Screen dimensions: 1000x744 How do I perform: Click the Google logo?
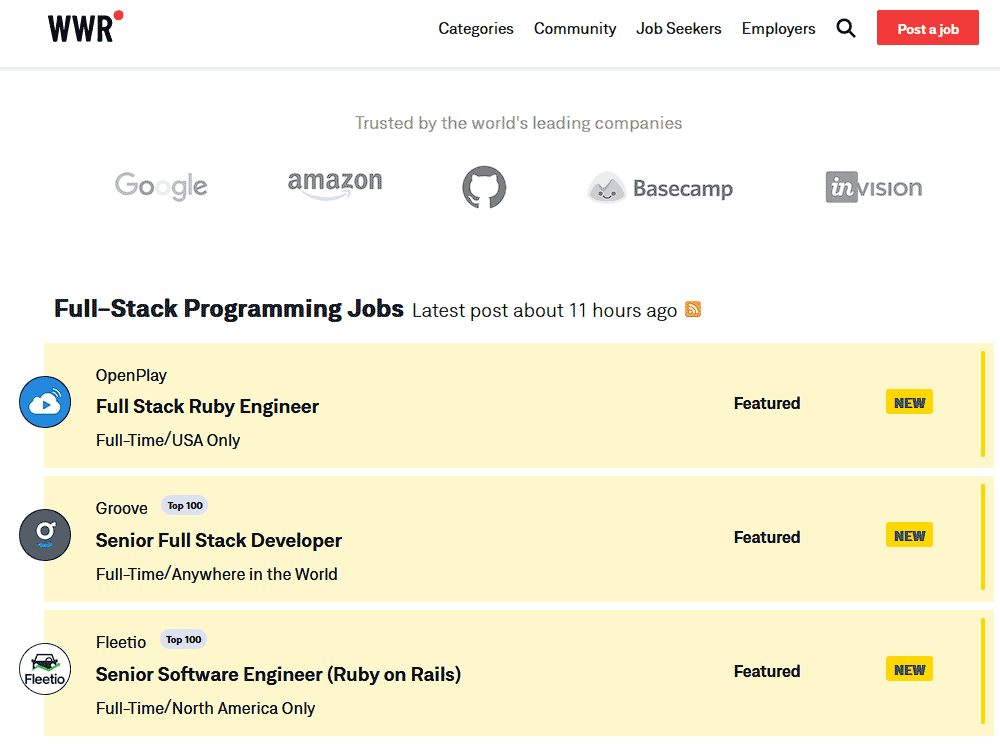(x=161, y=186)
